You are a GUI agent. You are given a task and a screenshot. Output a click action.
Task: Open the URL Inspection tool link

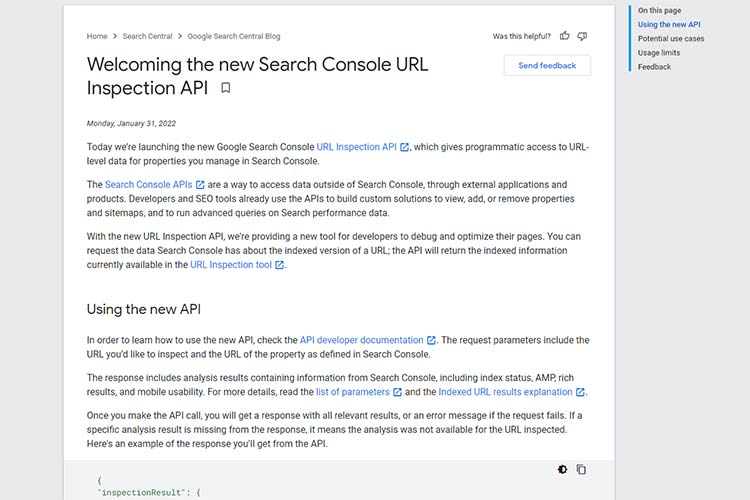pos(230,265)
